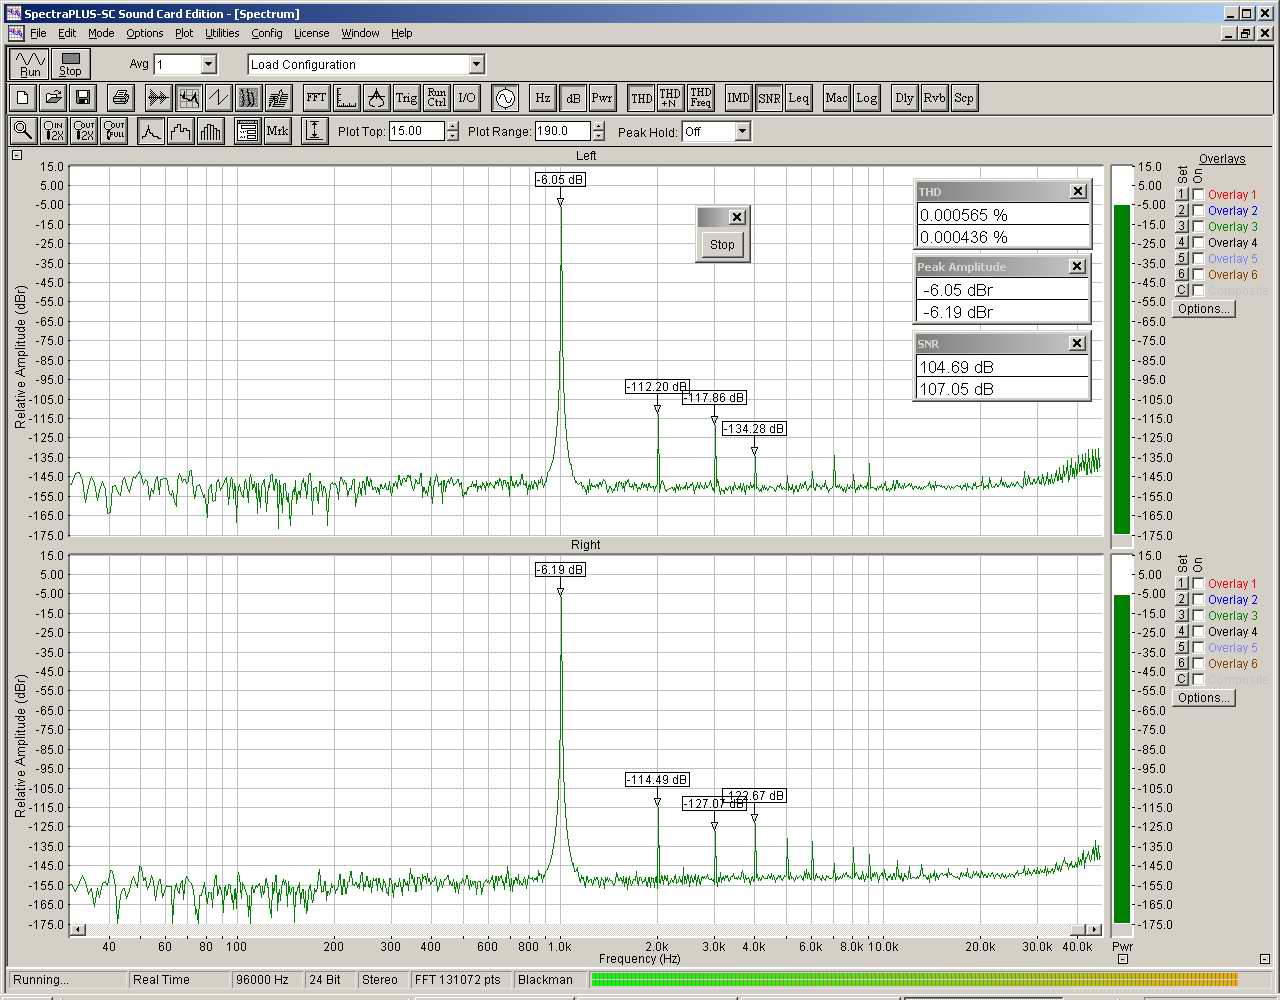Enable Overlay 2 checkbox in Right plot
The height and width of the screenshot is (1000, 1280).
tap(1198, 600)
